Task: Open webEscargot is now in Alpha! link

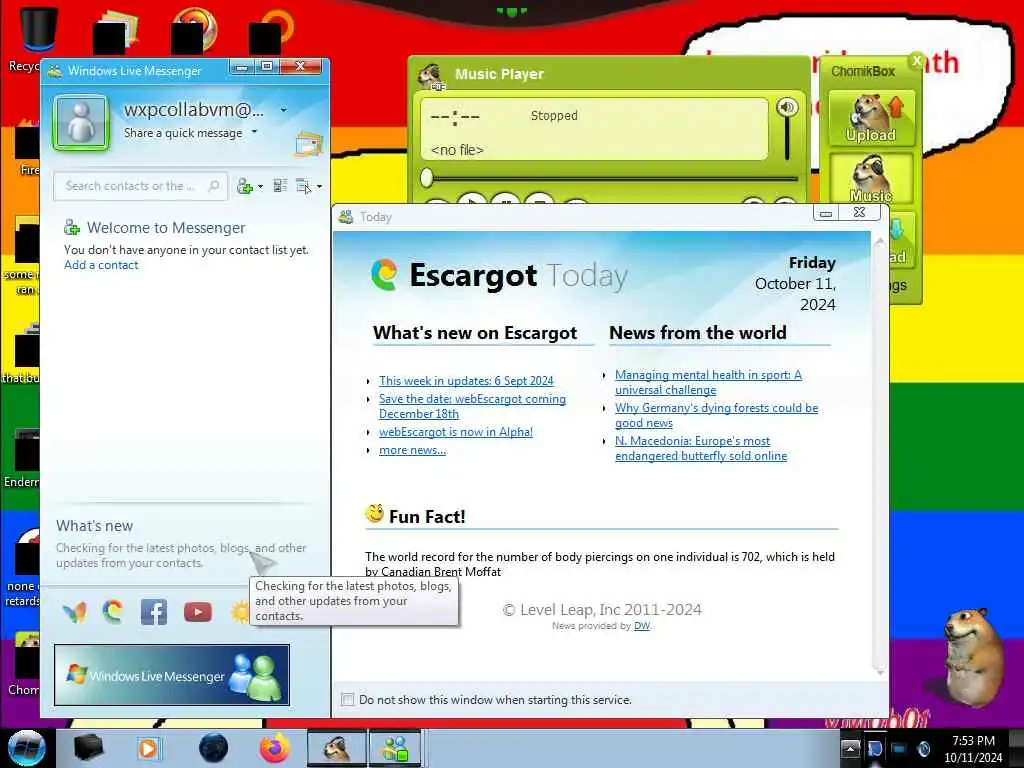Action: click(x=456, y=432)
